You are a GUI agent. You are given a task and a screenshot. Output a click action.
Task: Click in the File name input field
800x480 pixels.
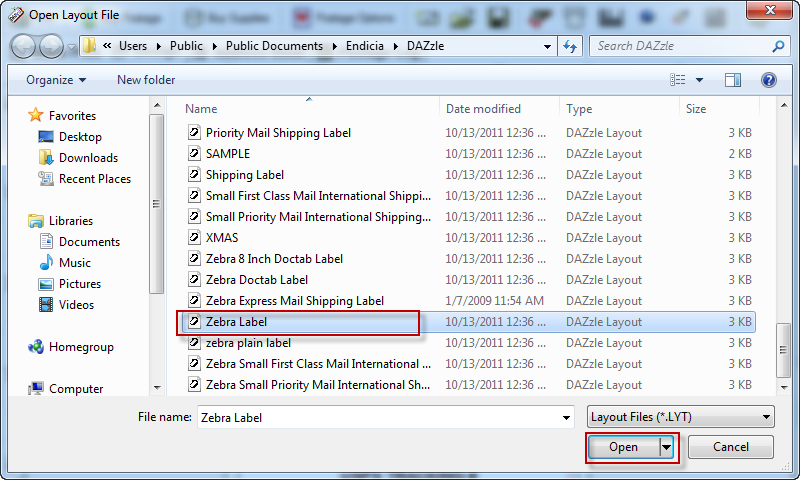(379, 418)
